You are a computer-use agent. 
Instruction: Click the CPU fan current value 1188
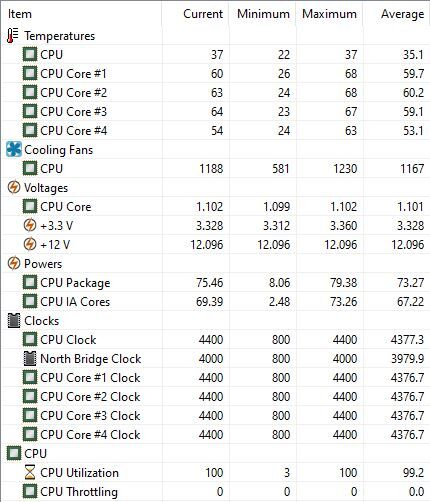(211, 169)
